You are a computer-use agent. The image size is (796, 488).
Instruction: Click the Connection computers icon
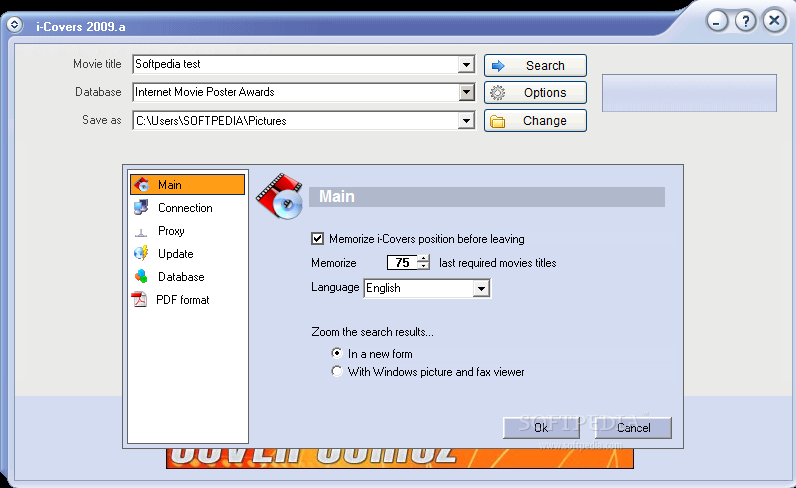tap(141, 207)
